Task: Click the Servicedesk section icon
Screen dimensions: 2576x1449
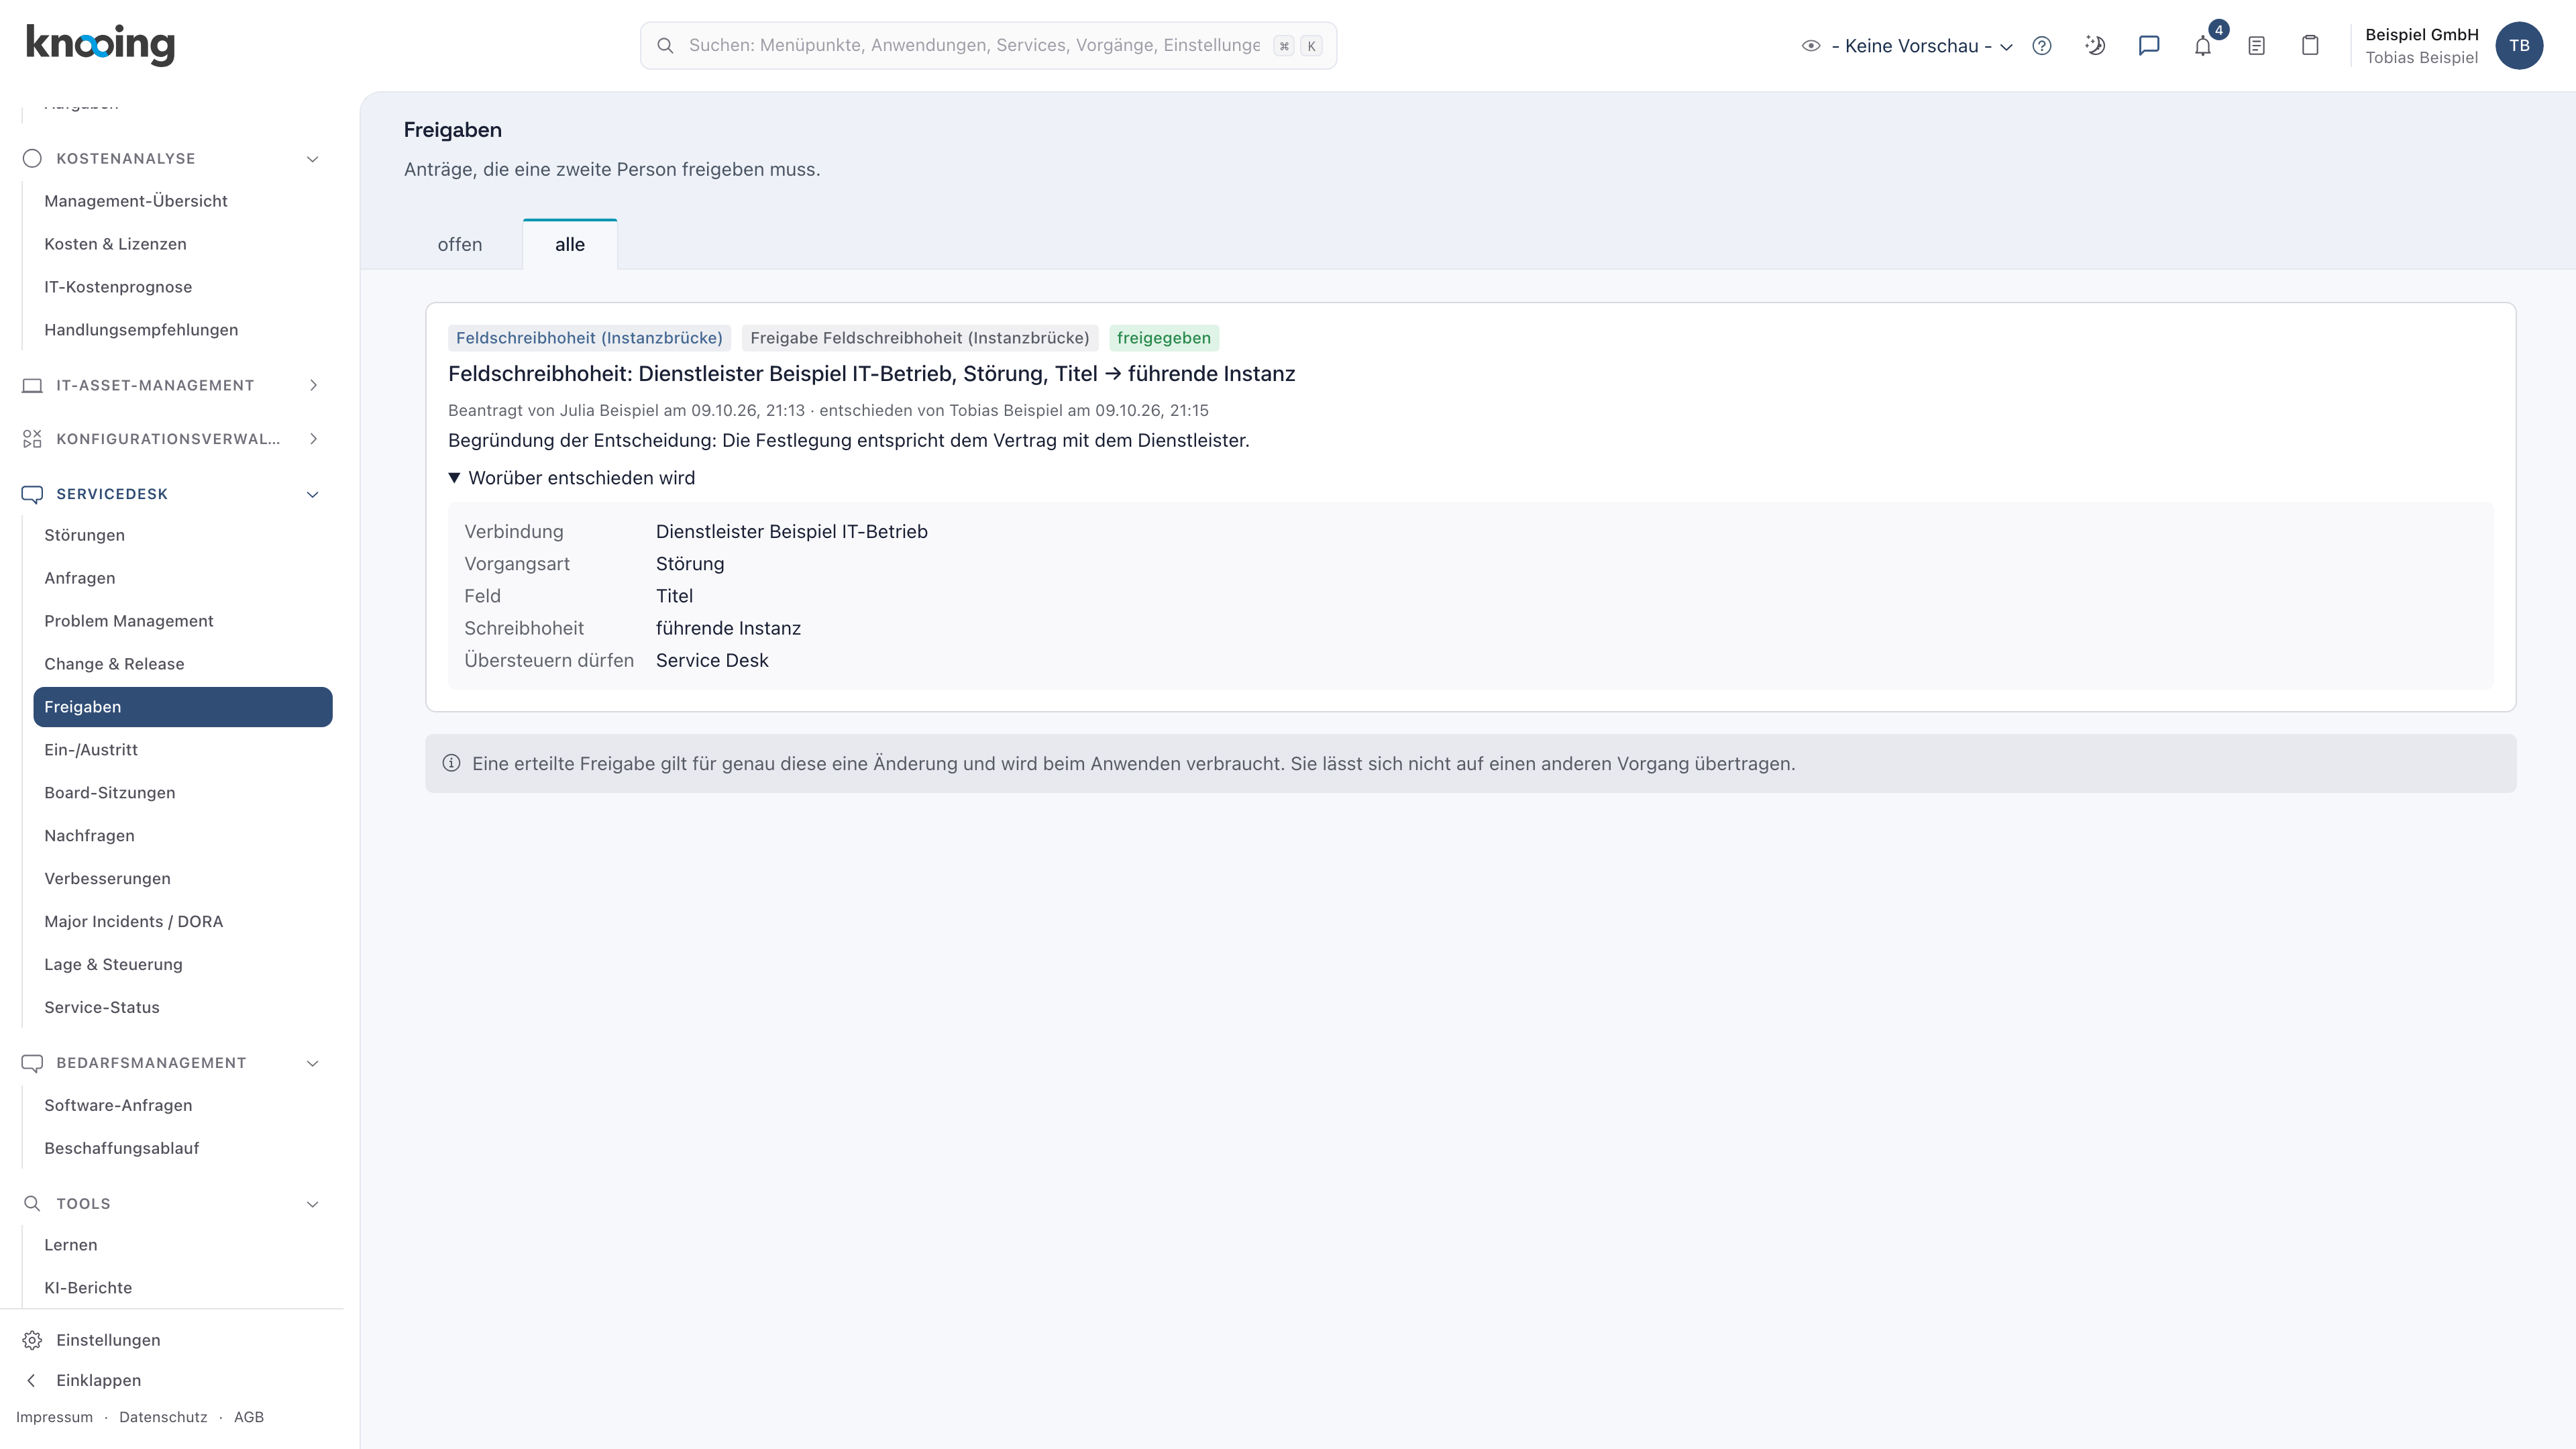Action: pos(32,494)
